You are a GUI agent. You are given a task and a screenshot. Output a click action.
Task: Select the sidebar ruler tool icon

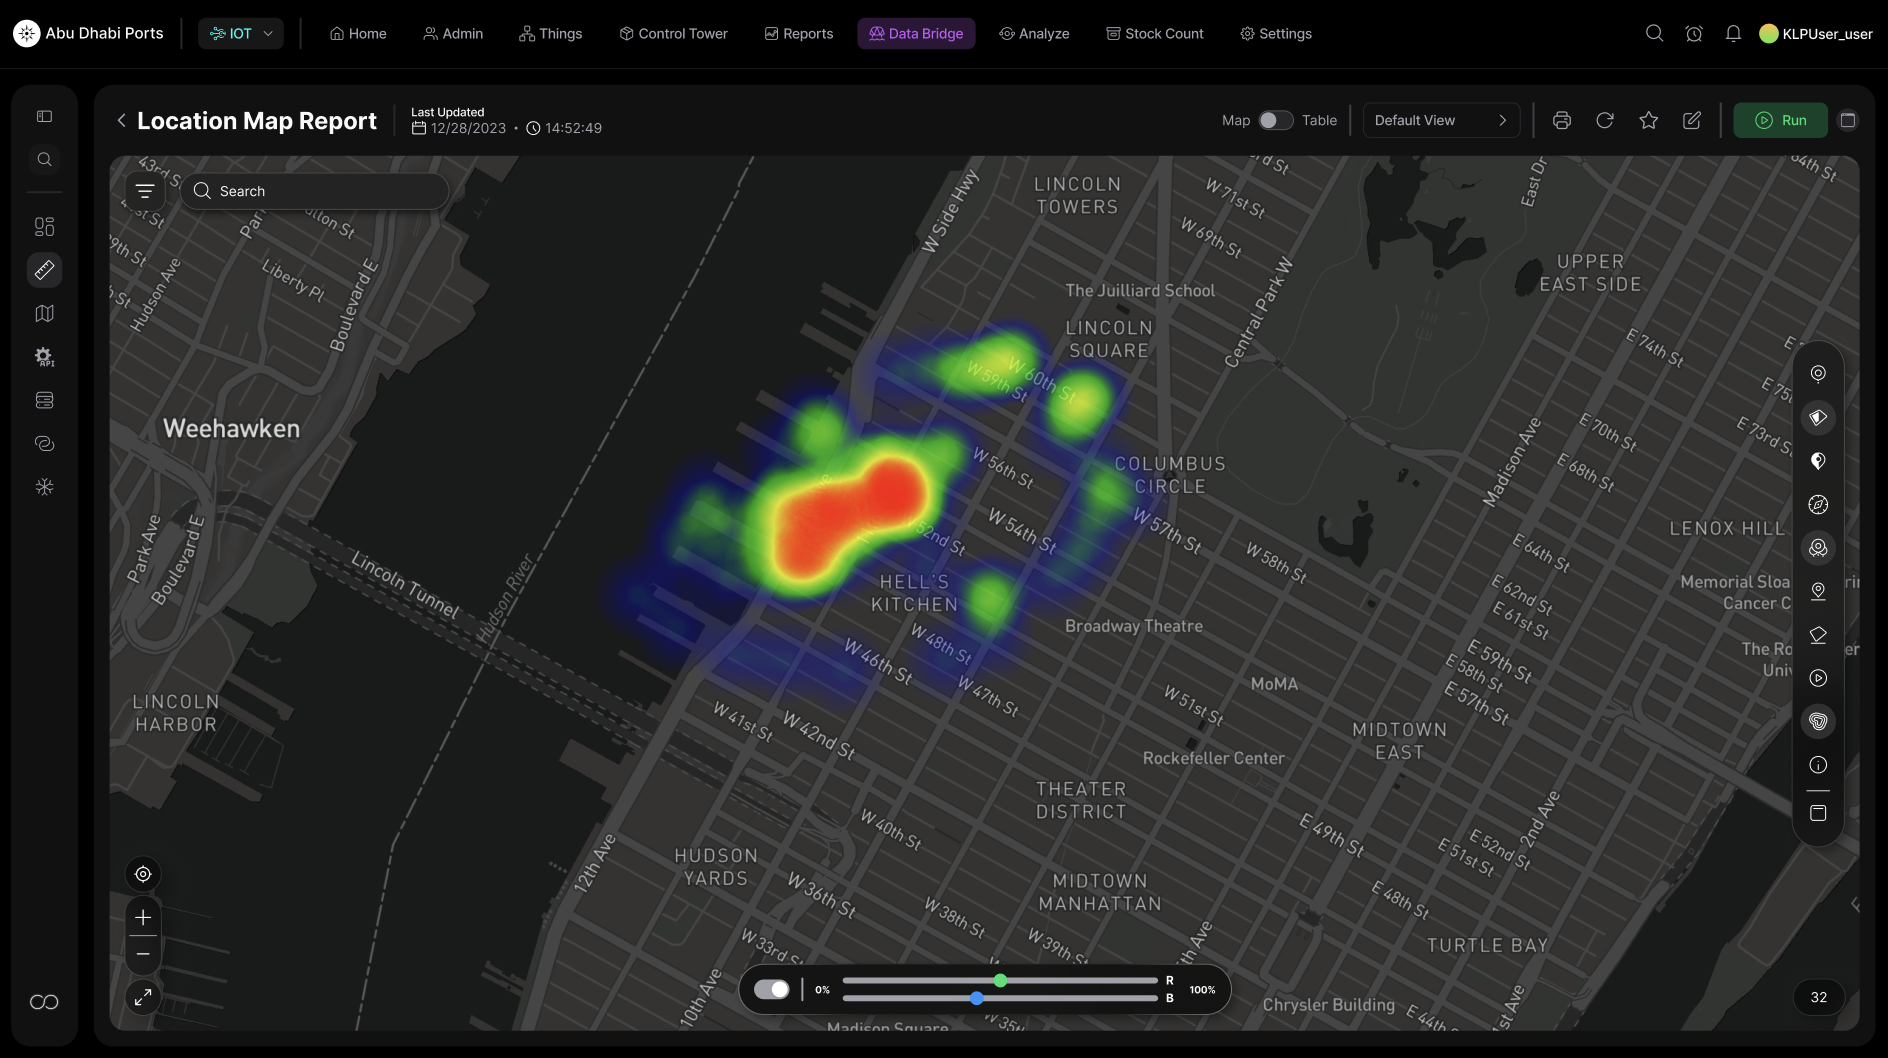(44, 270)
